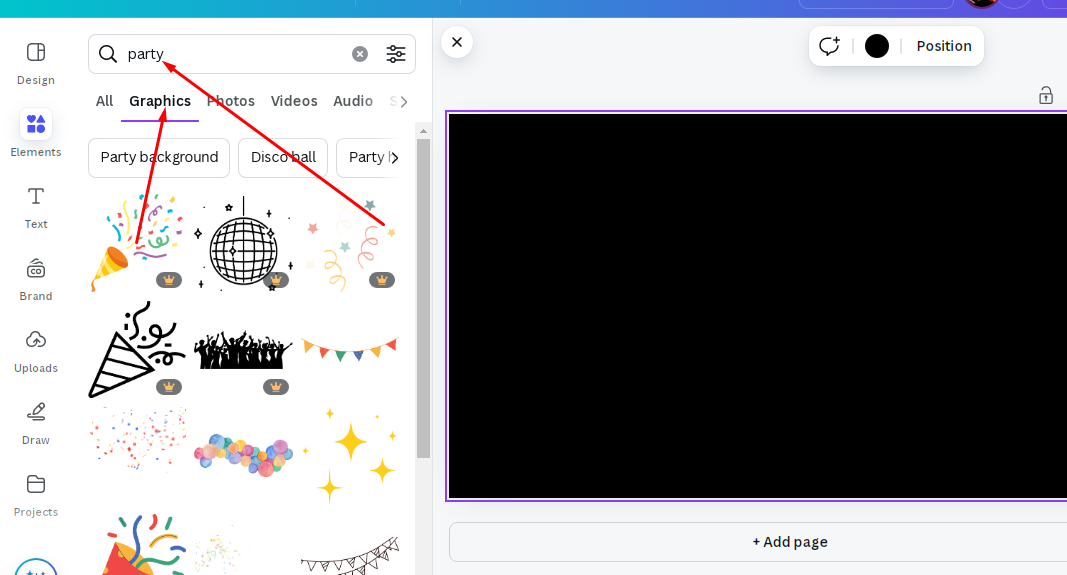This screenshot has height=575, width=1067.
Task: Click the Position button
Action: coord(944,46)
